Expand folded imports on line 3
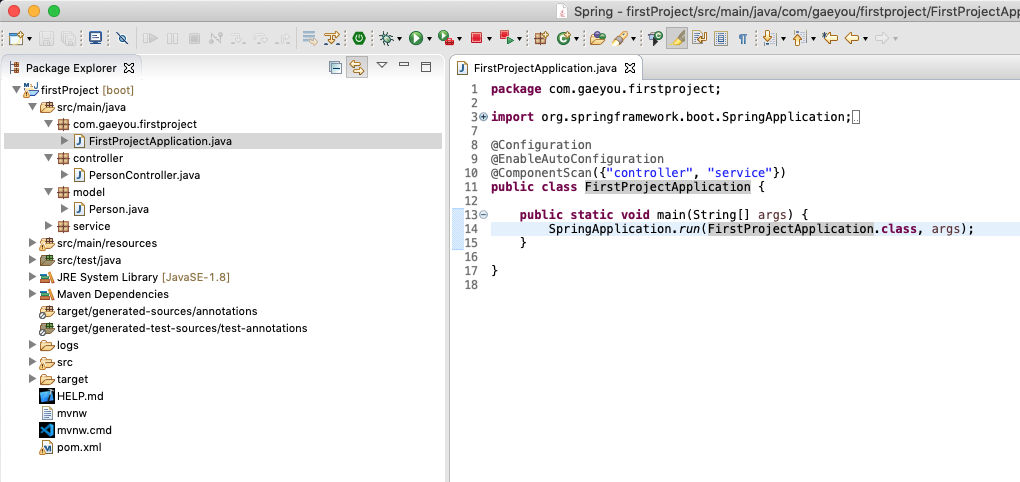The height and width of the screenshot is (482, 1020). 483,117
